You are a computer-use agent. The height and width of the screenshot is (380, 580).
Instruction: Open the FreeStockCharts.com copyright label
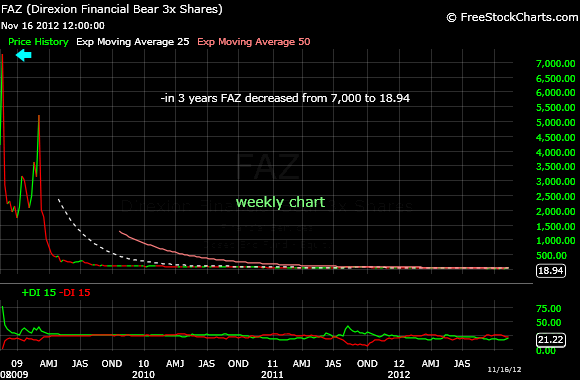[512, 17]
